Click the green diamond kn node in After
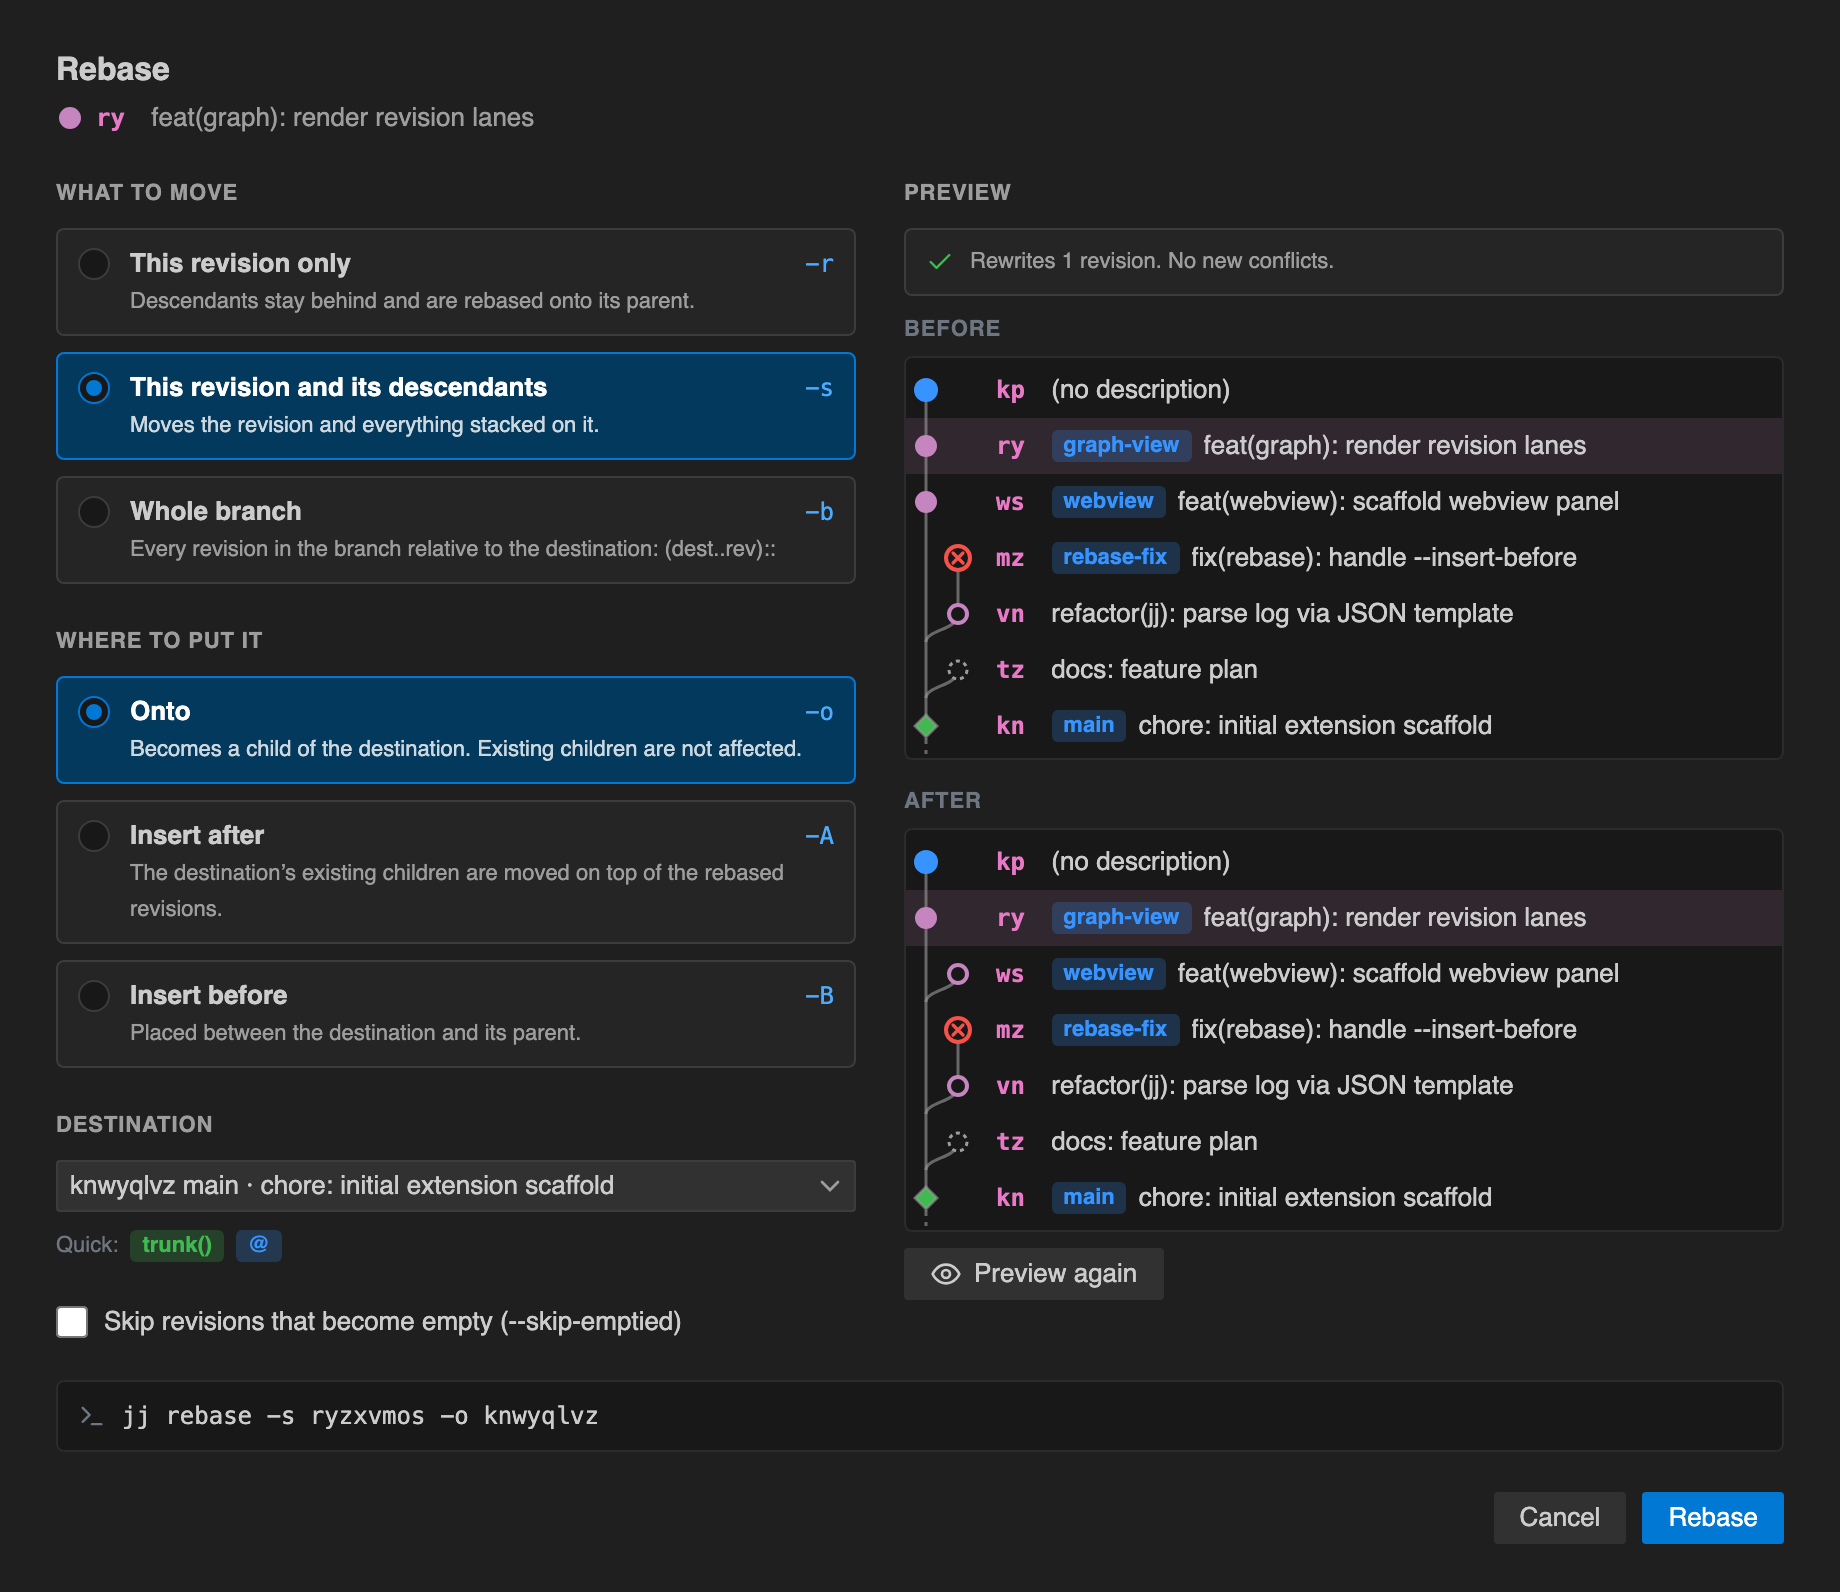Screen dimensions: 1840x1592 (926, 1198)
